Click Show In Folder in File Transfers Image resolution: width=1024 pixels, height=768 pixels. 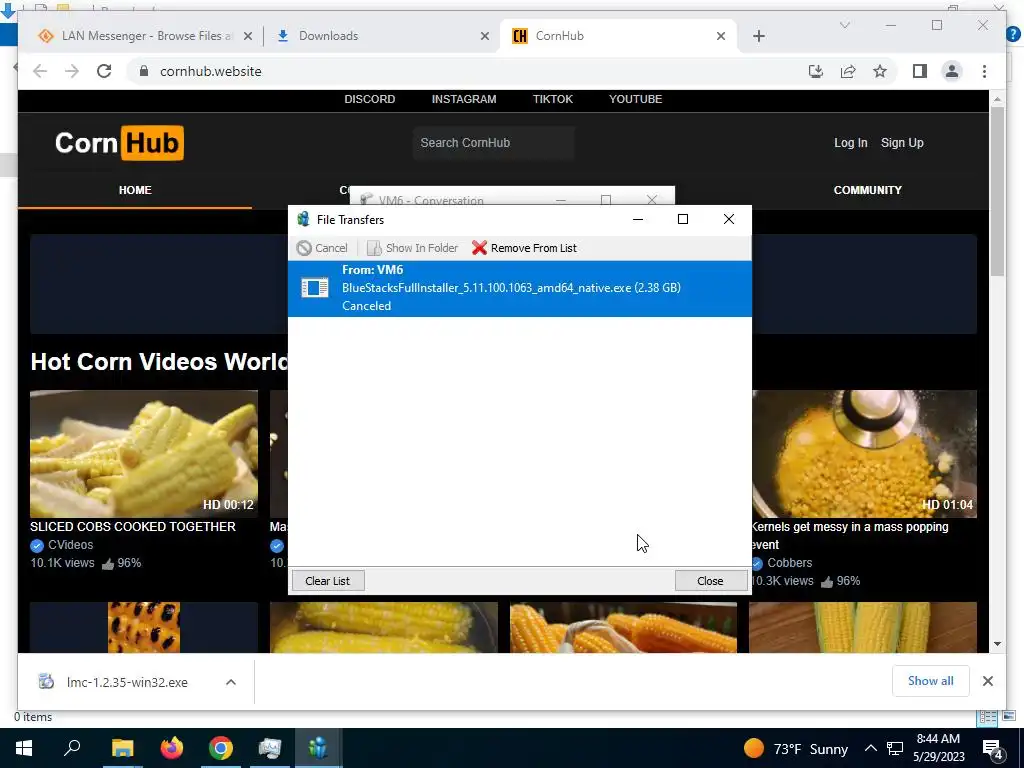[413, 248]
